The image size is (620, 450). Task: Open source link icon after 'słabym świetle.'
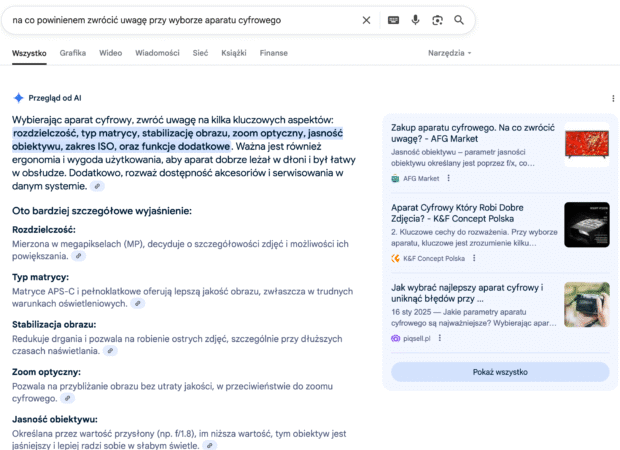pyautogui.click(x=210, y=445)
